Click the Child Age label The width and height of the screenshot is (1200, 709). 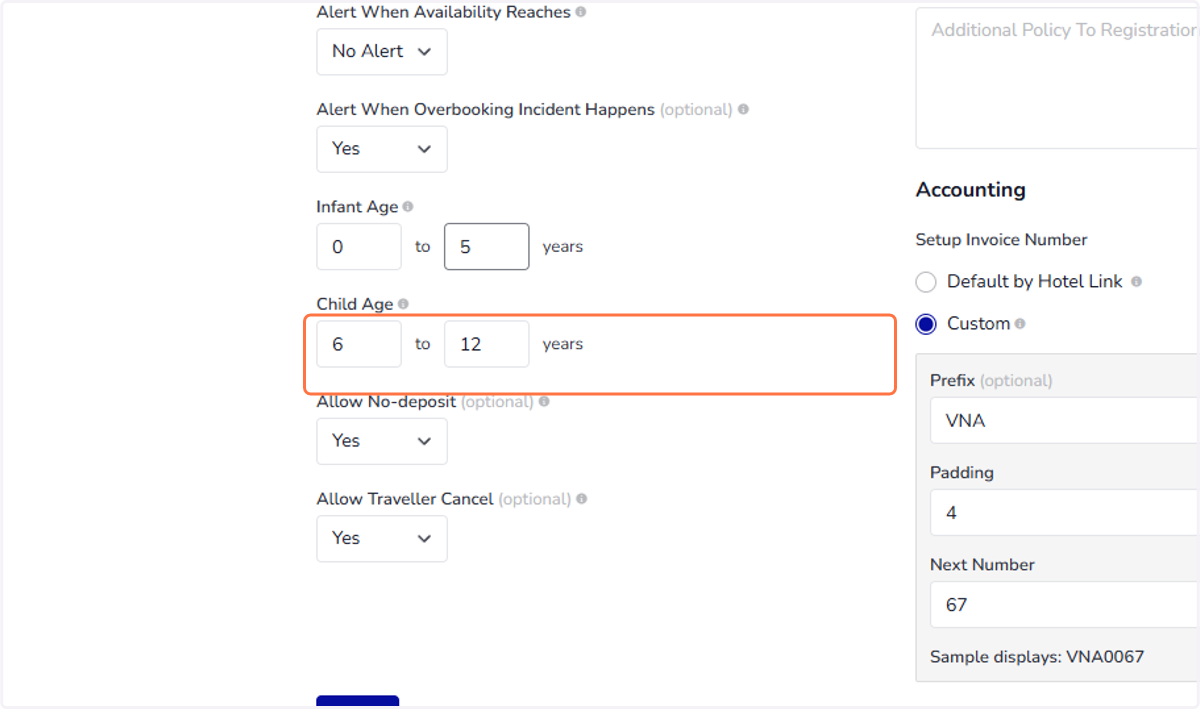click(x=355, y=304)
